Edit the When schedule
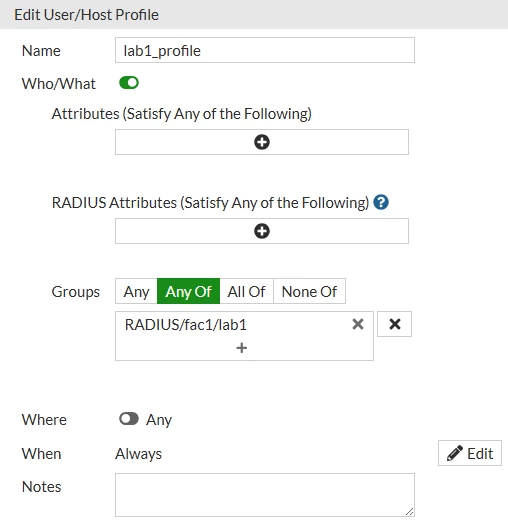 pos(470,453)
